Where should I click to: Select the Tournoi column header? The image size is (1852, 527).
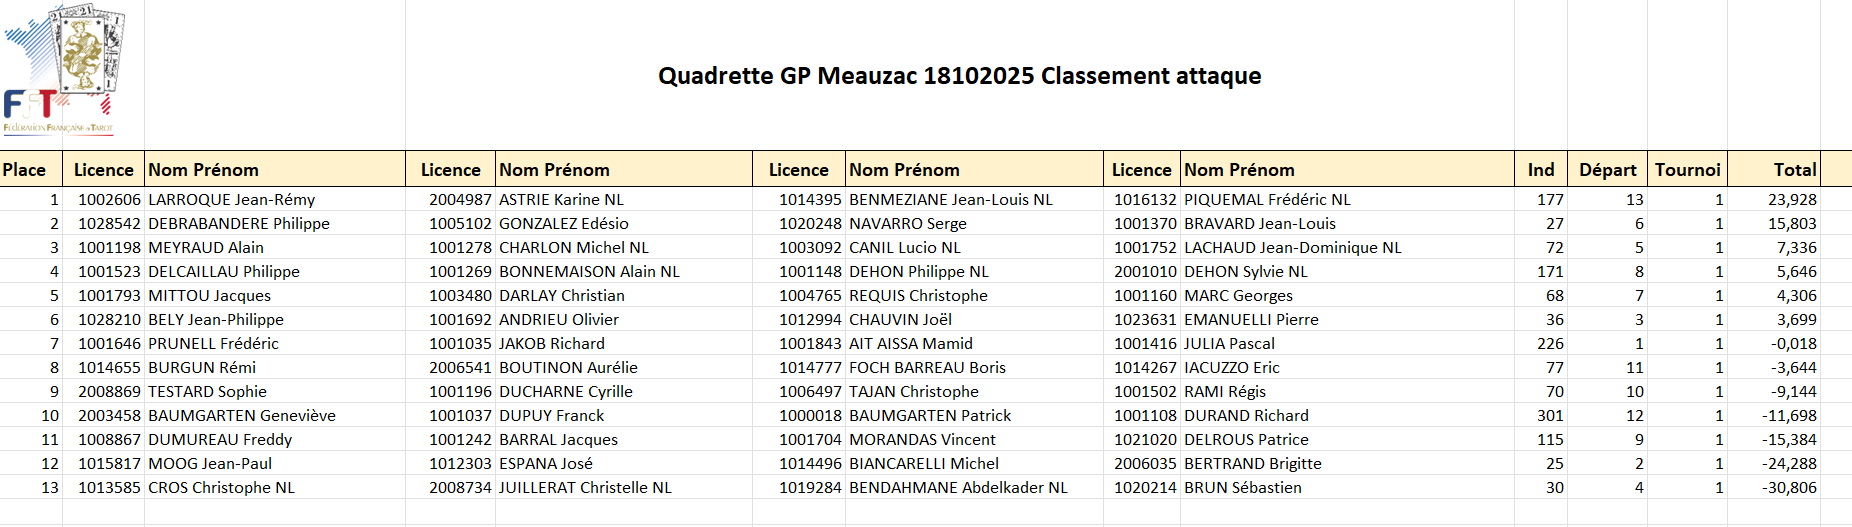1687,170
